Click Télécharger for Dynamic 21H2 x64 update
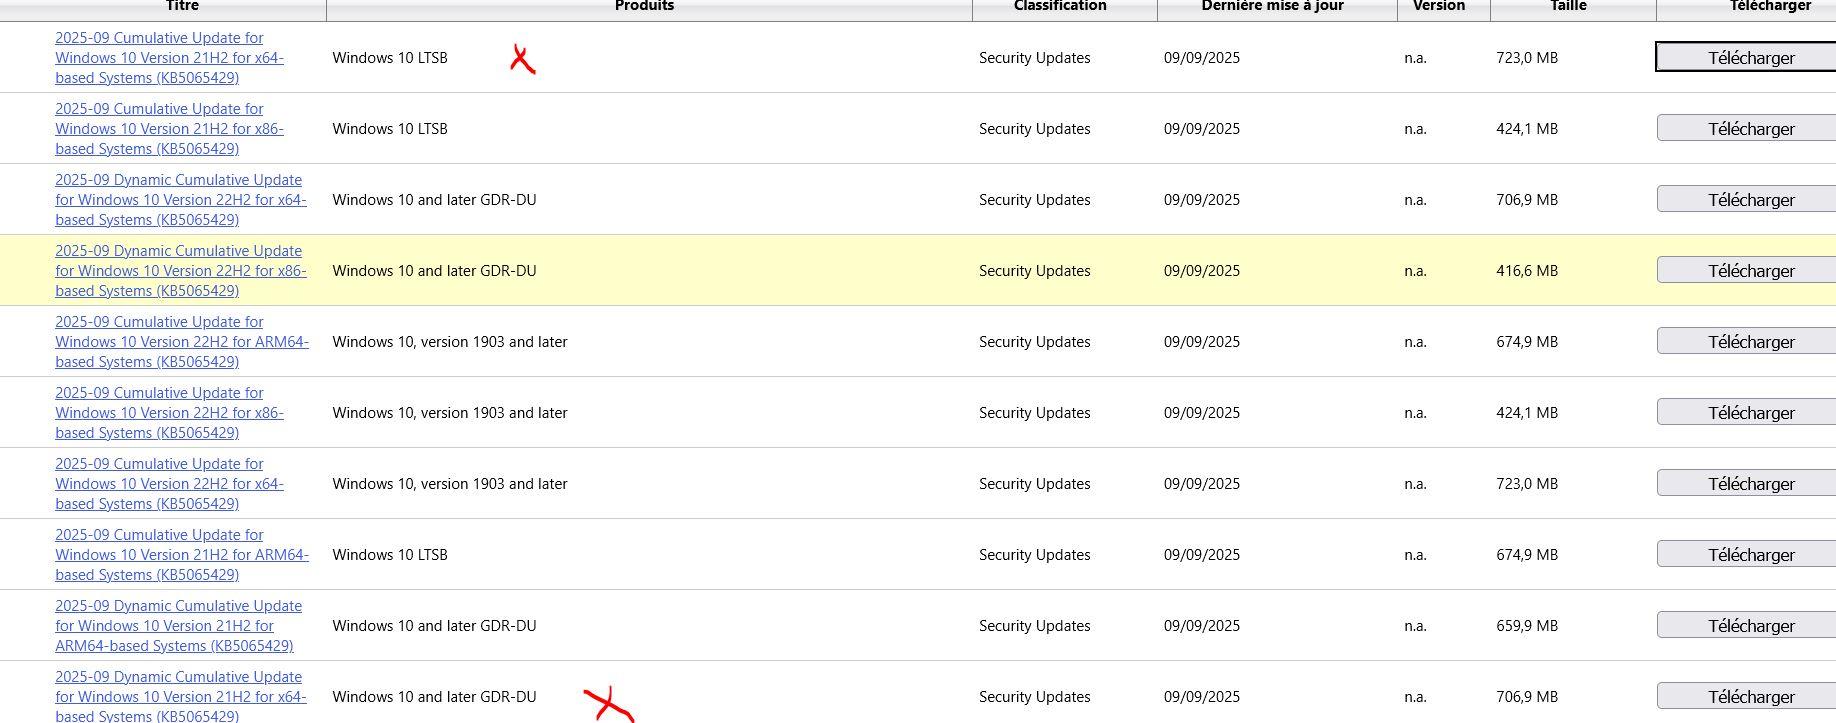Viewport: 1836px width, 723px height. coord(1746,696)
